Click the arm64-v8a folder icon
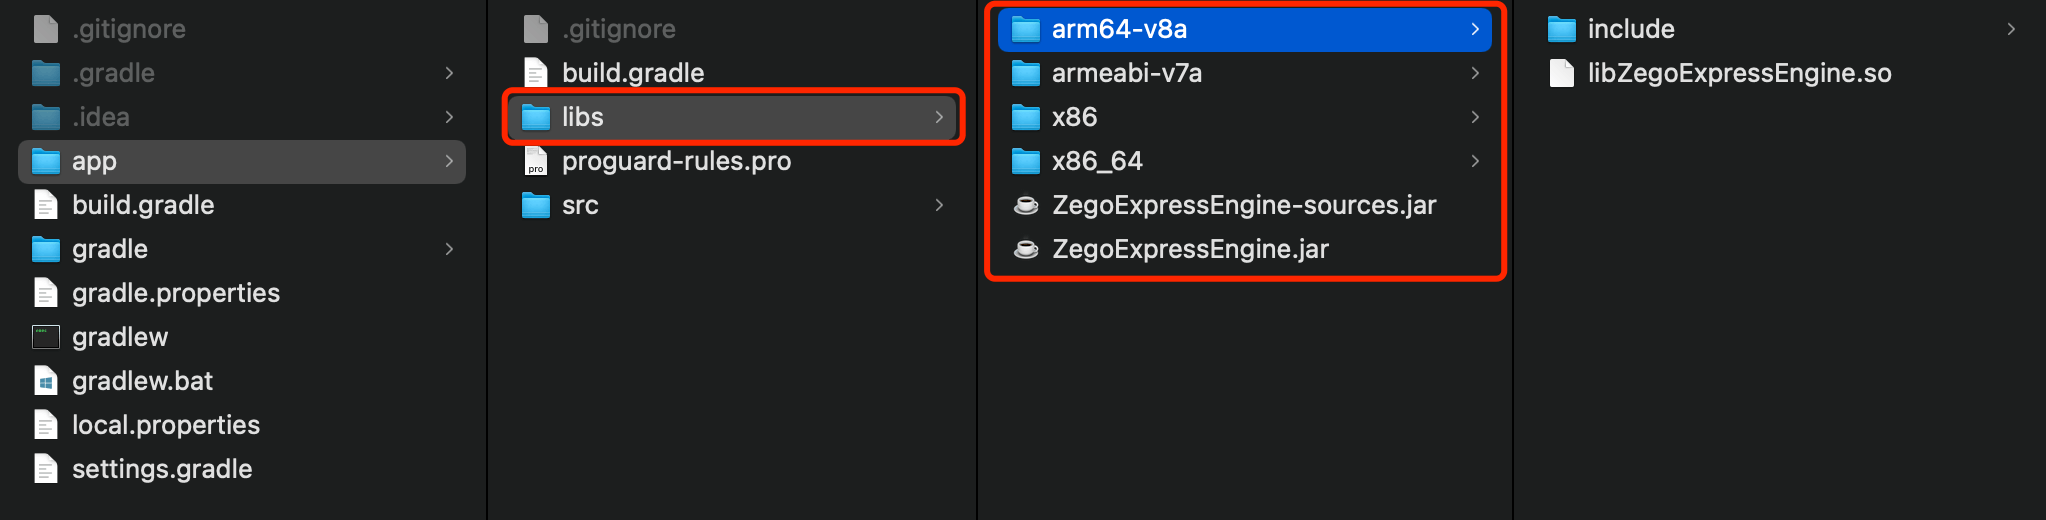2046x520 pixels. 1025,29
